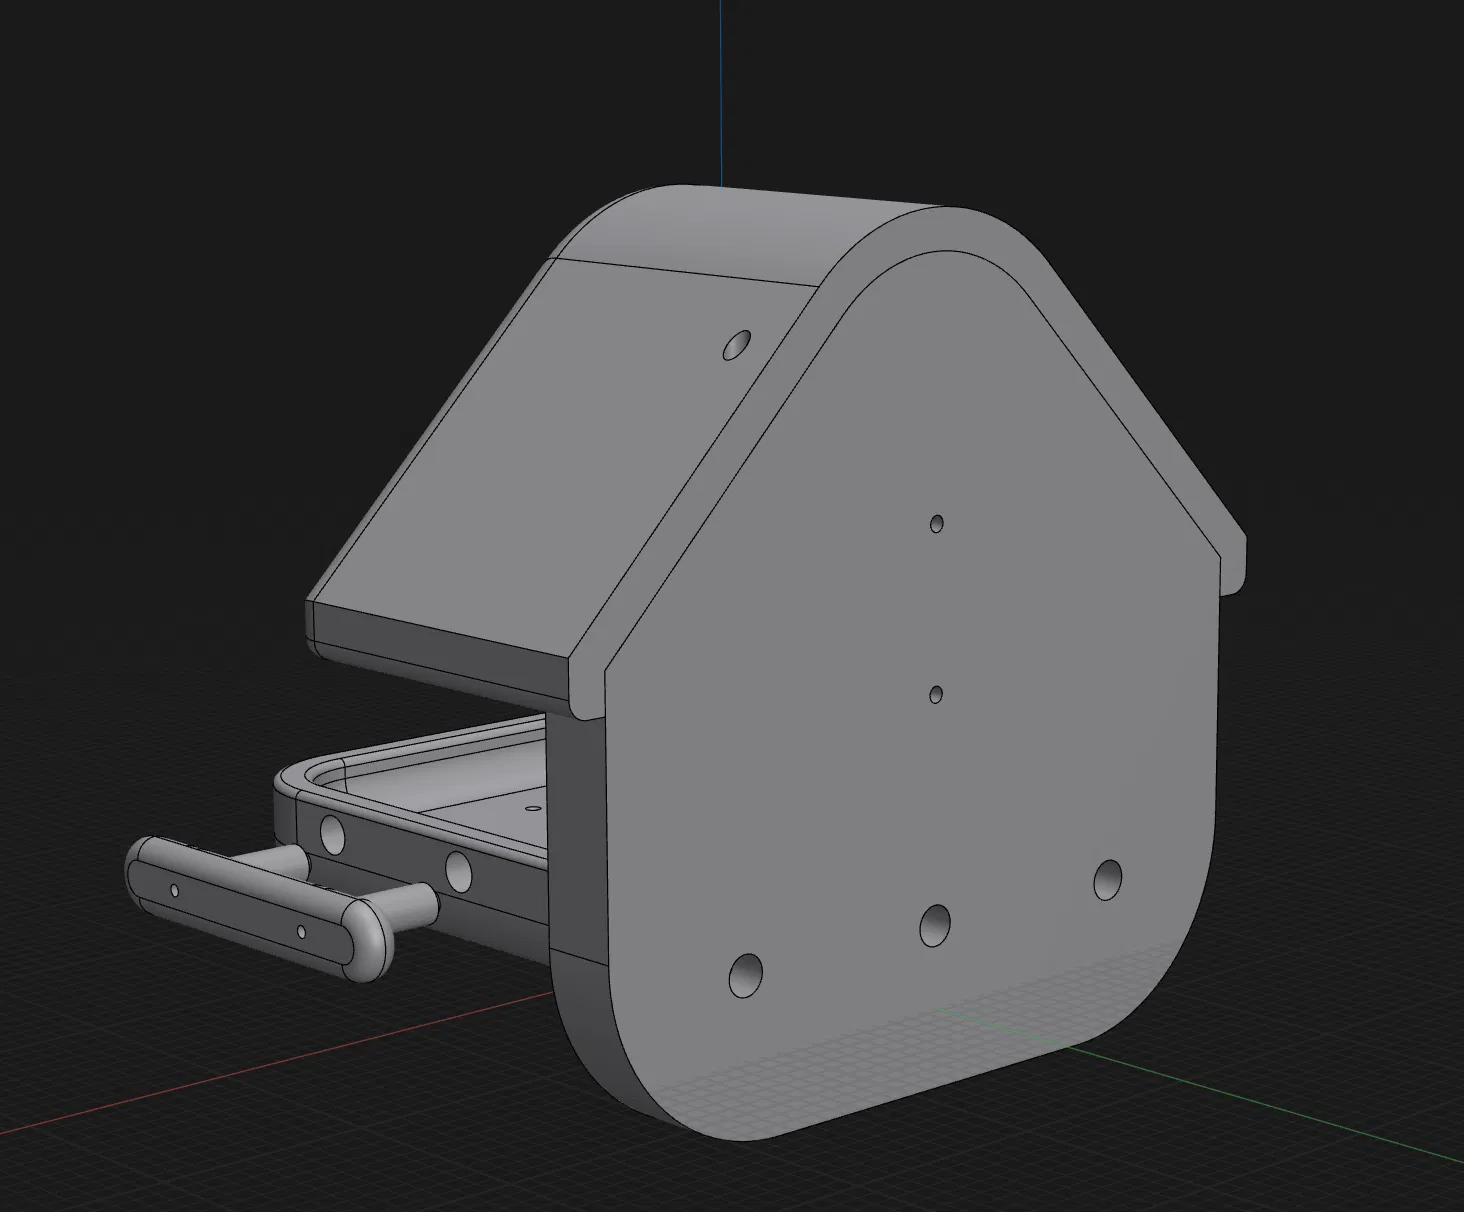
Task: Select the right hole on the drawer front
Action: [x=458, y=872]
